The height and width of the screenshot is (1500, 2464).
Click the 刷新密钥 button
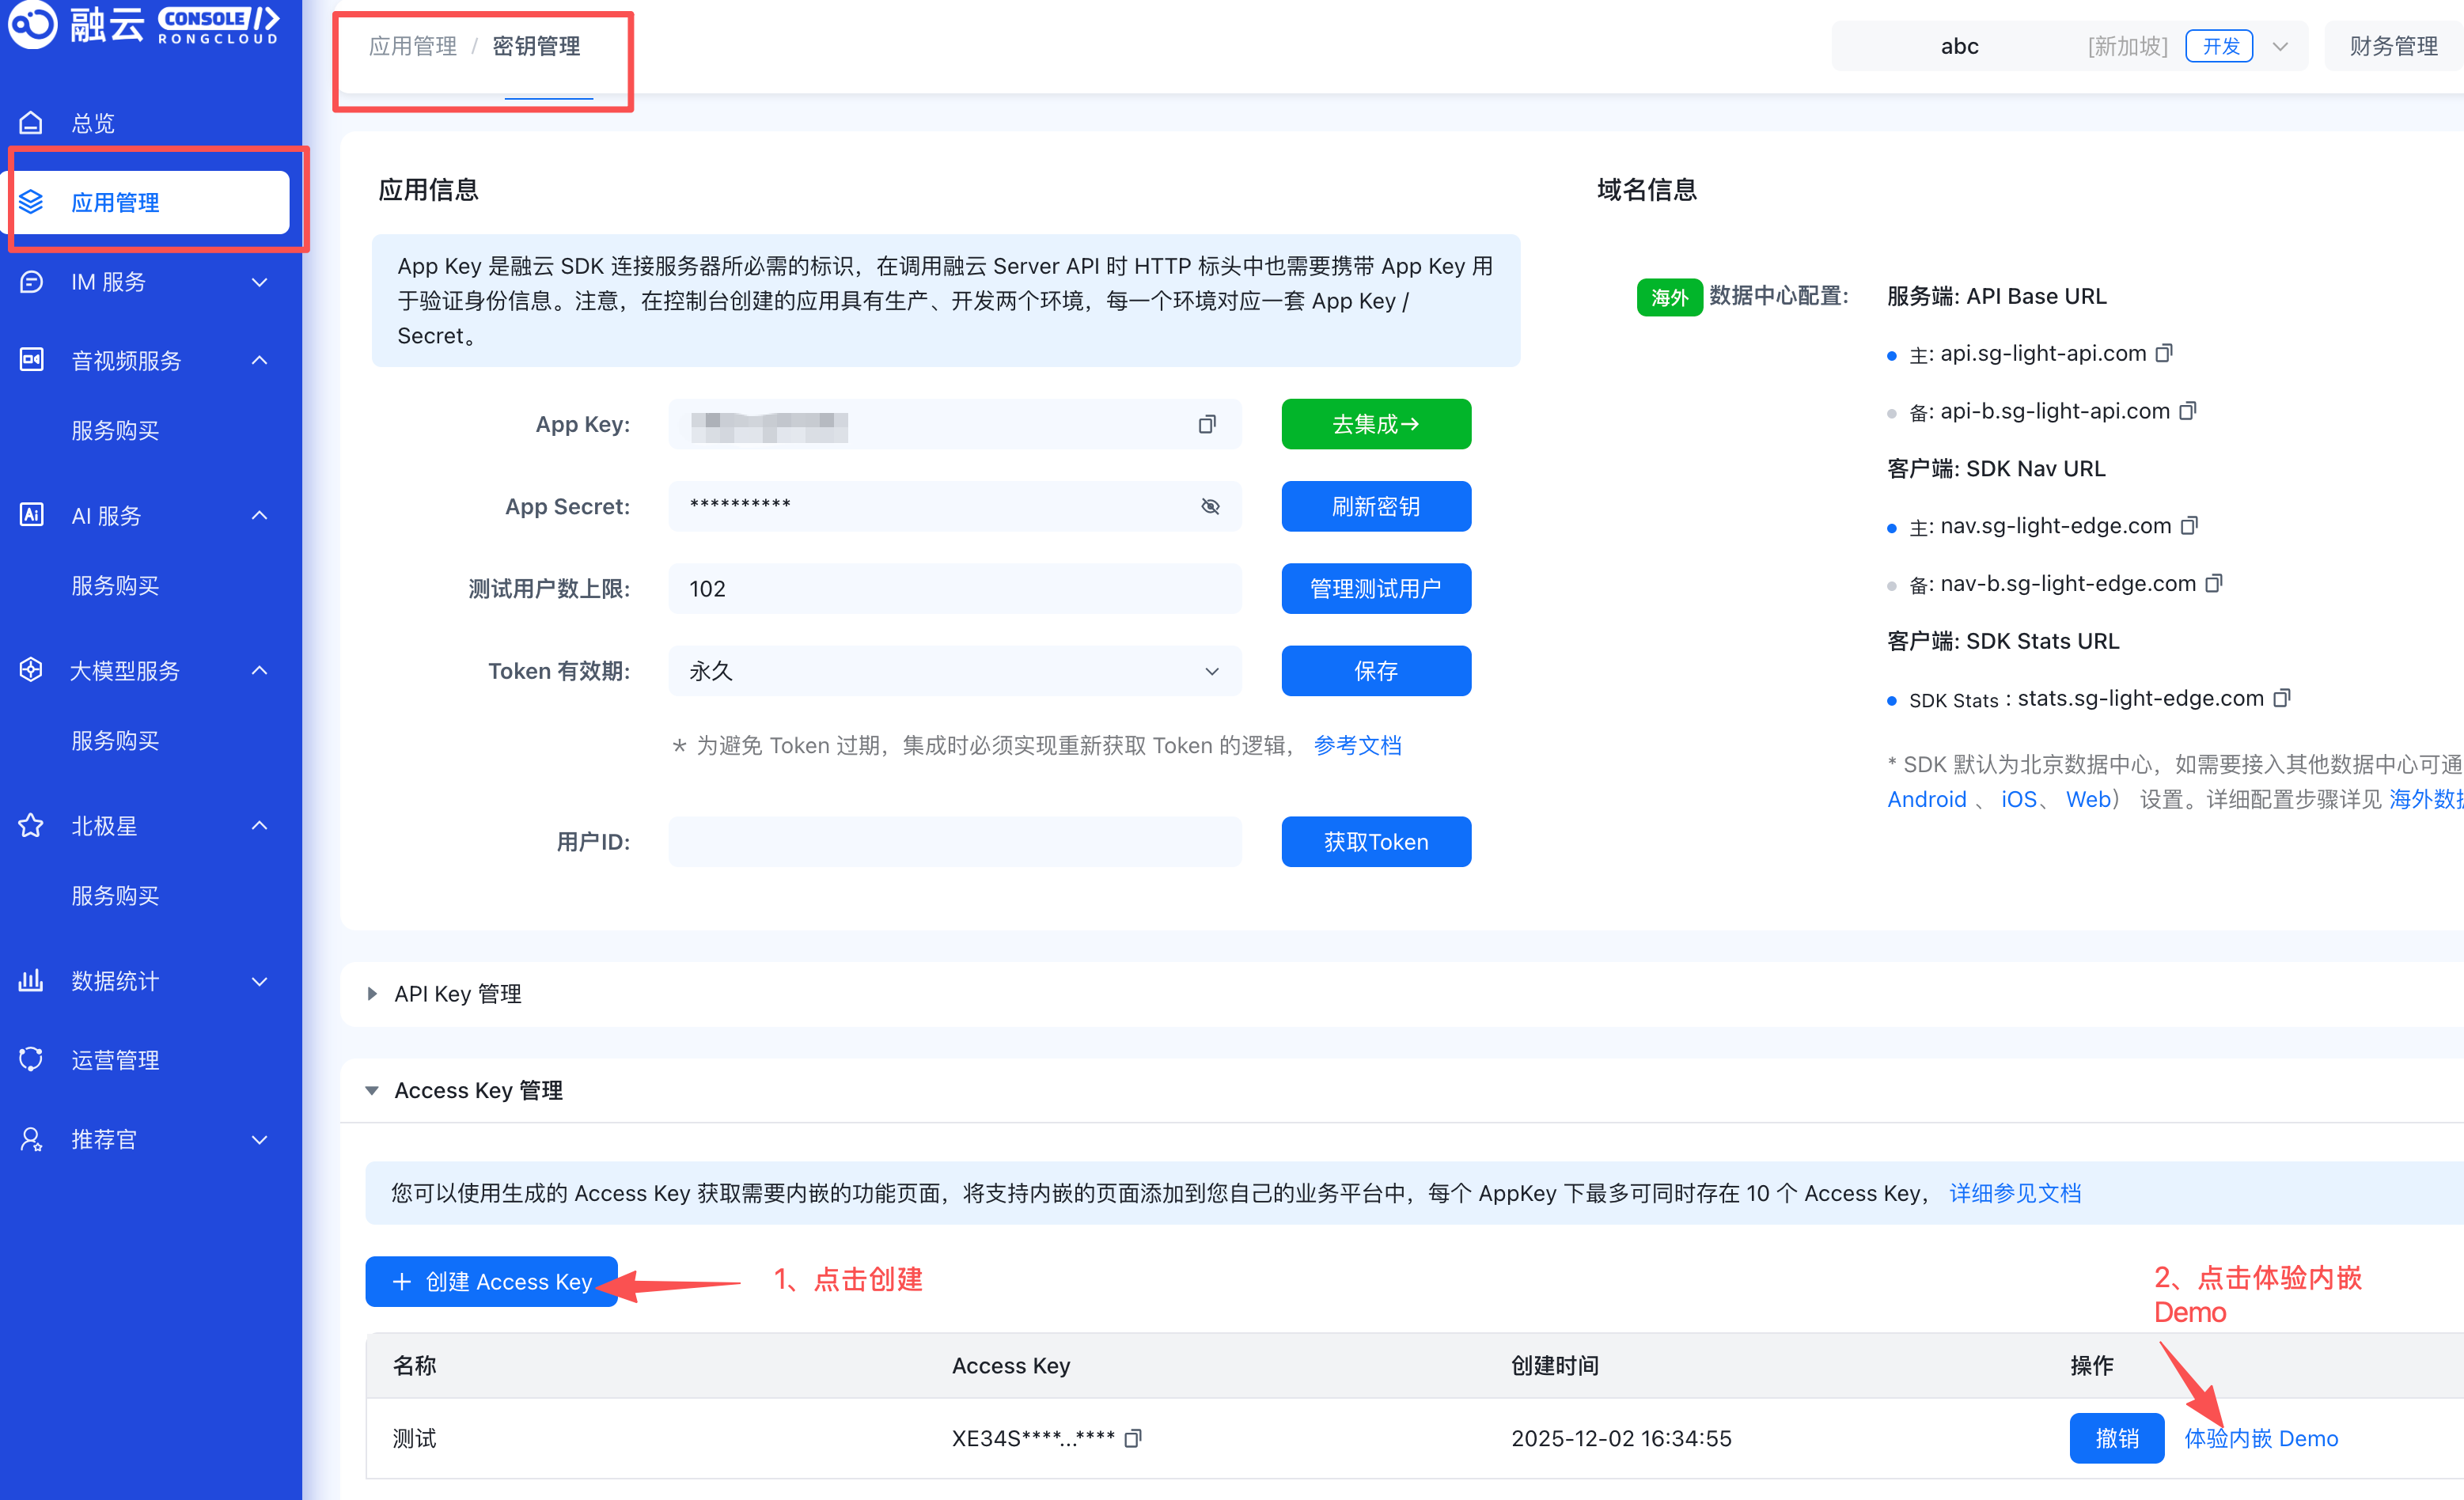pos(1376,506)
